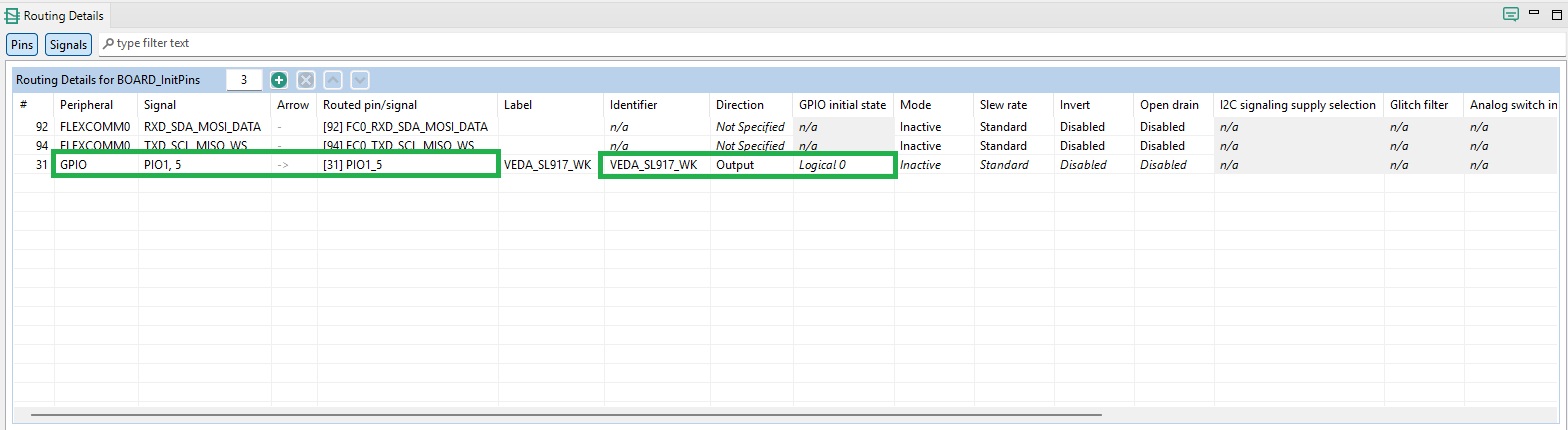Sort by the Peripheral column header
1568x430 pixels.
pyautogui.click(x=96, y=105)
